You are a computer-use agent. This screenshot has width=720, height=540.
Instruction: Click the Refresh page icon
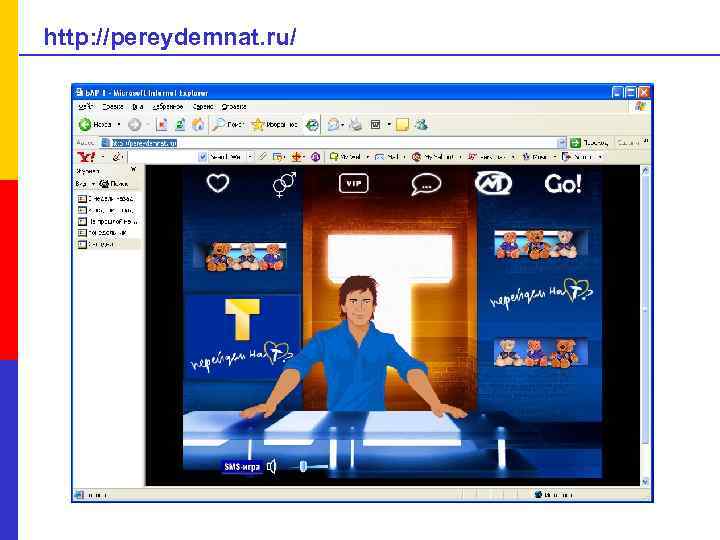(180, 124)
